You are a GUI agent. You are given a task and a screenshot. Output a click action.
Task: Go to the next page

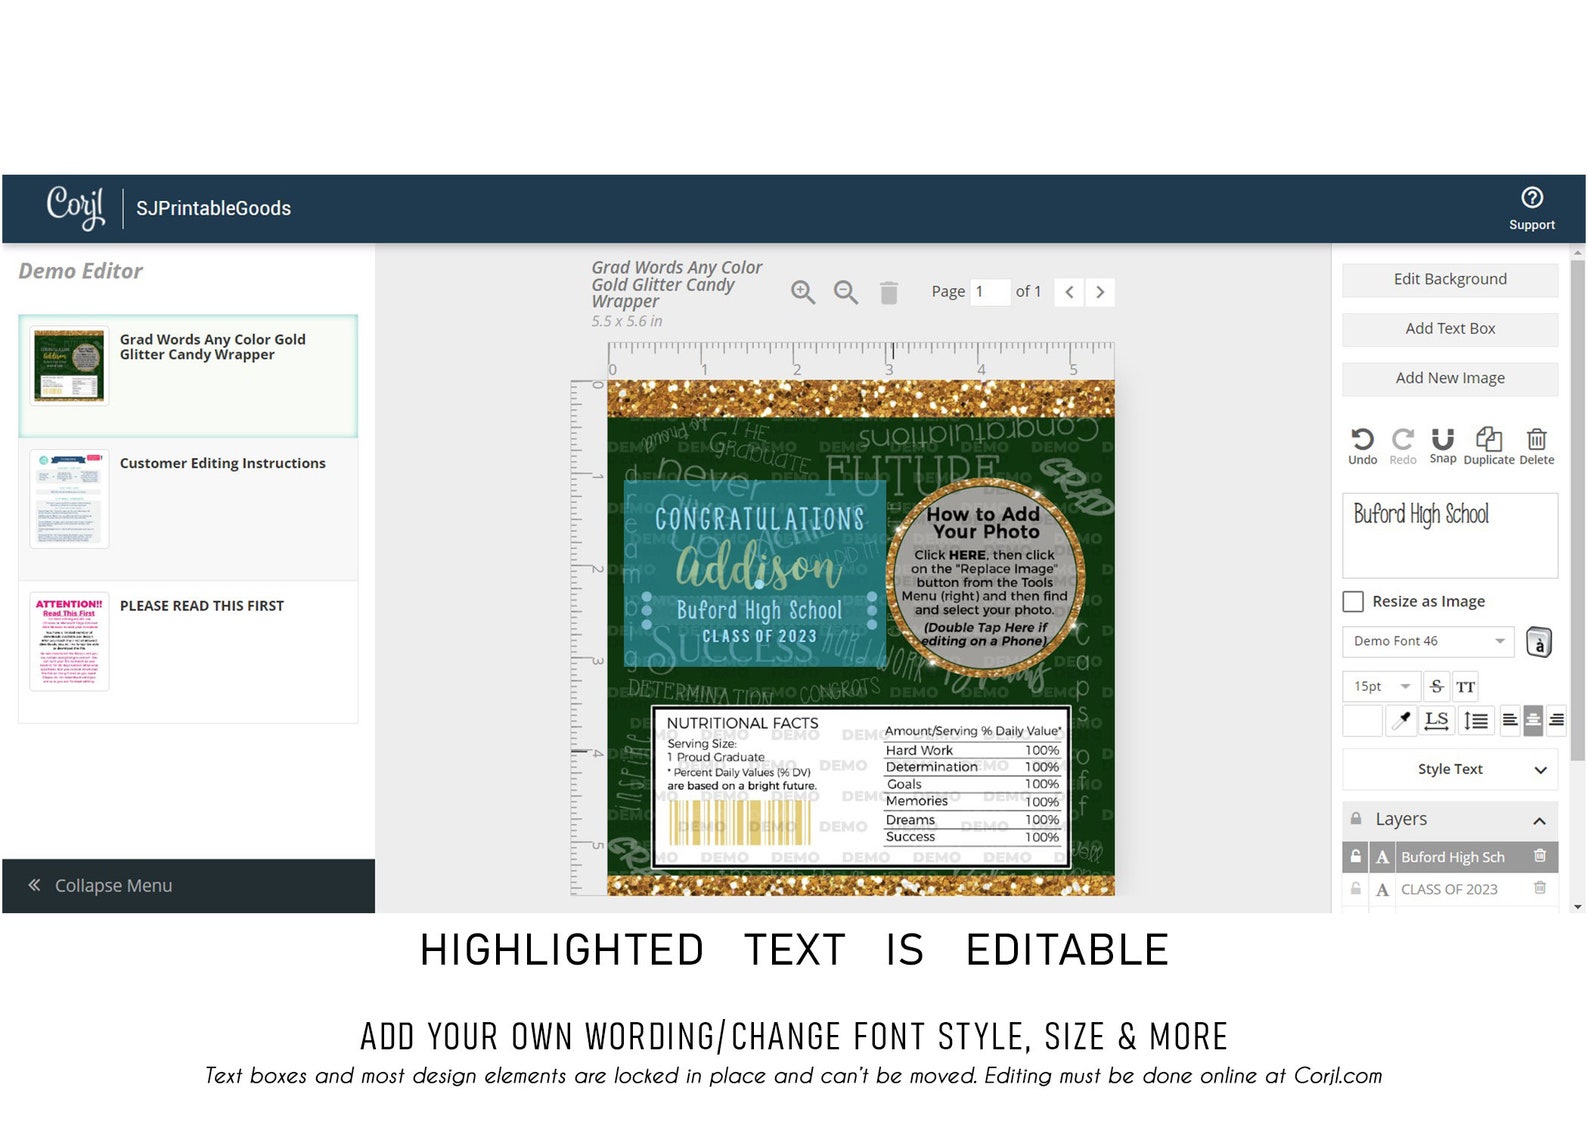1100,292
